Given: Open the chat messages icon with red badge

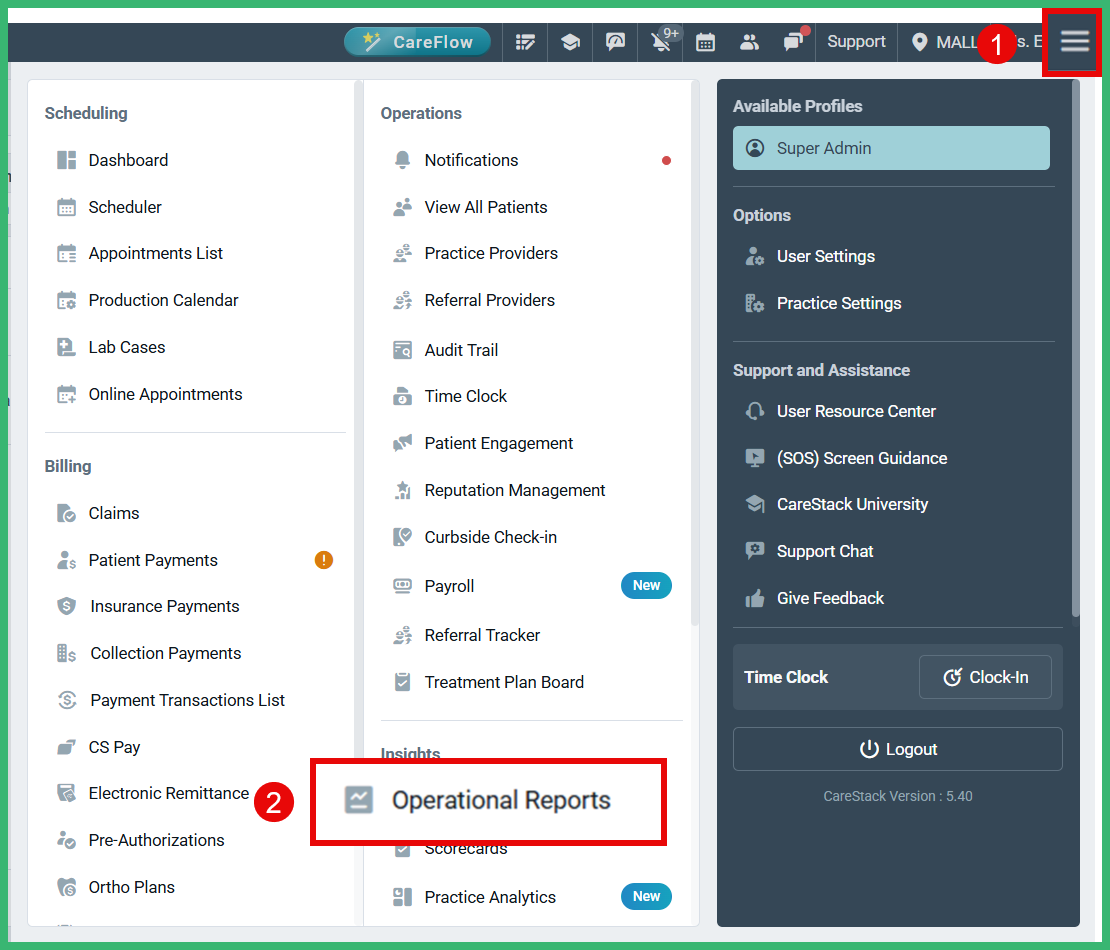Looking at the screenshot, I should tap(793, 42).
